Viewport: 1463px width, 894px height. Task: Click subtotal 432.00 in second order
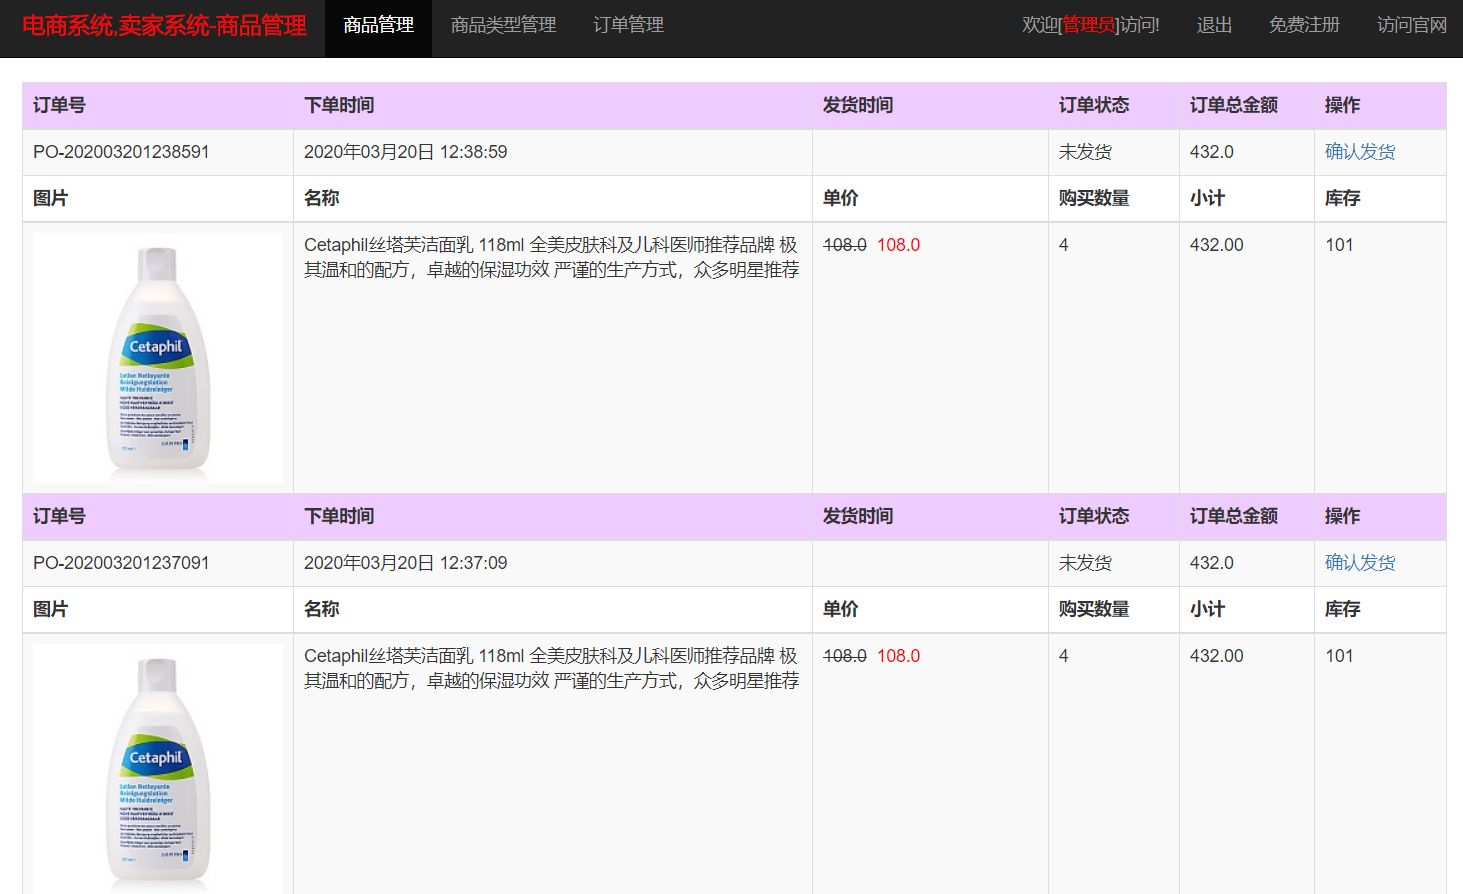[x=1216, y=656]
